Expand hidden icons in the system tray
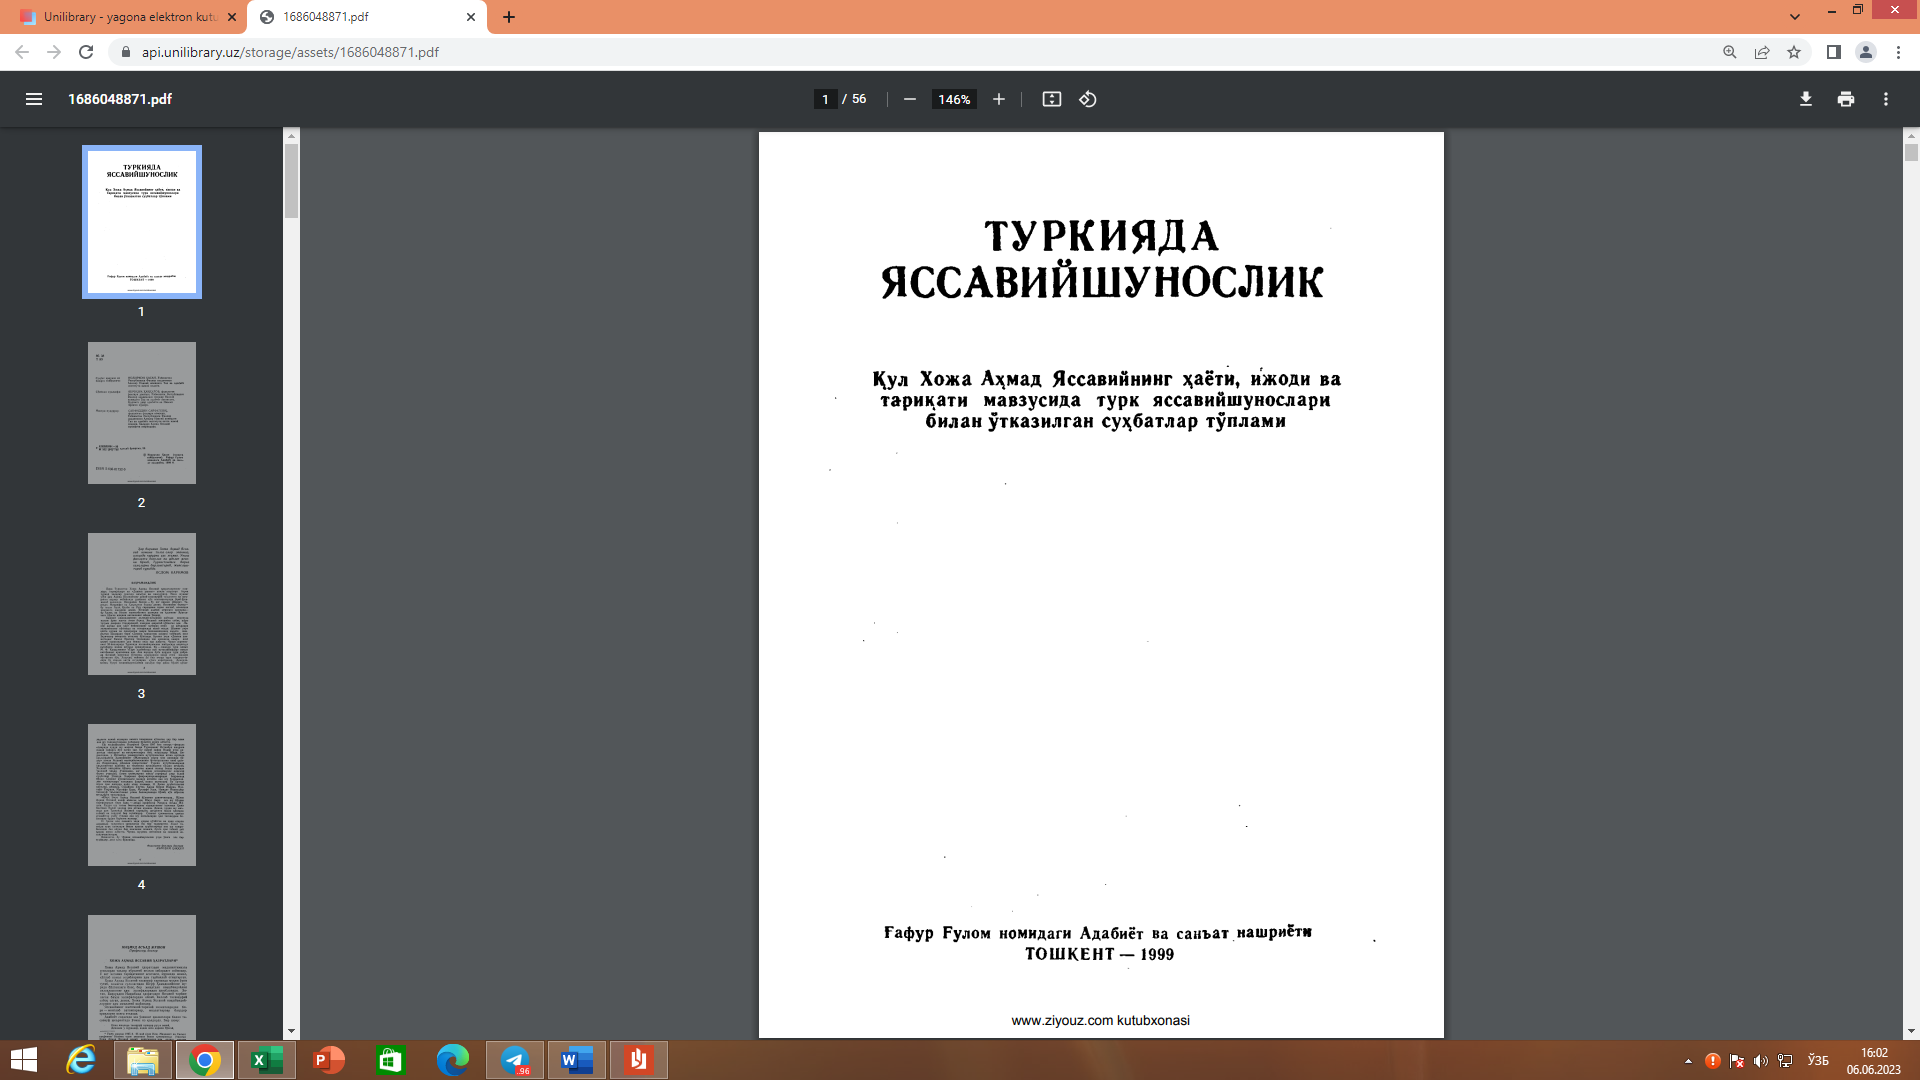The width and height of the screenshot is (1920, 1080). coord(1687,1060)
